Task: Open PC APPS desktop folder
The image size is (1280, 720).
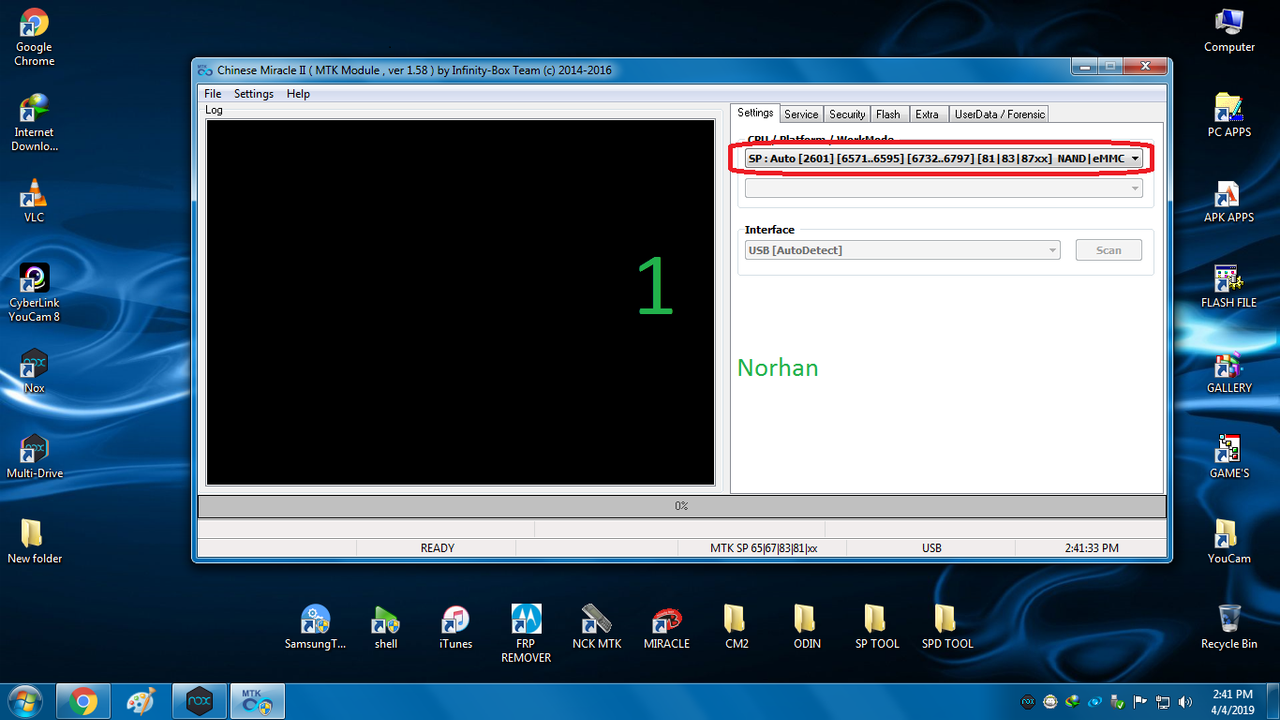Action: (x=1229, y=115)
